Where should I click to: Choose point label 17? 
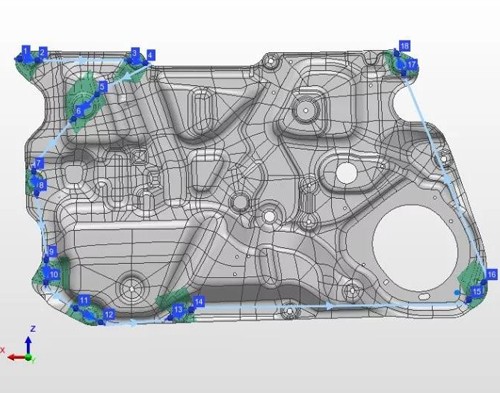point(412,64)
